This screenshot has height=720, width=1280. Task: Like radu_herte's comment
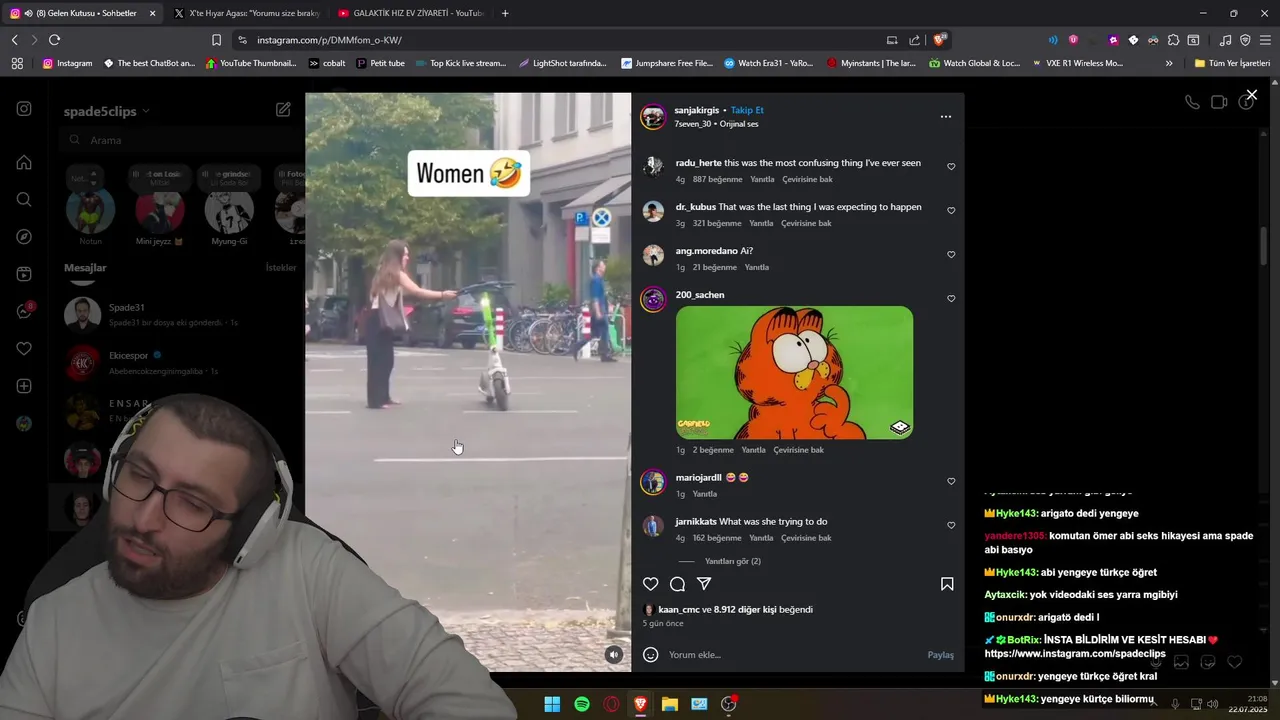point(951,167)
